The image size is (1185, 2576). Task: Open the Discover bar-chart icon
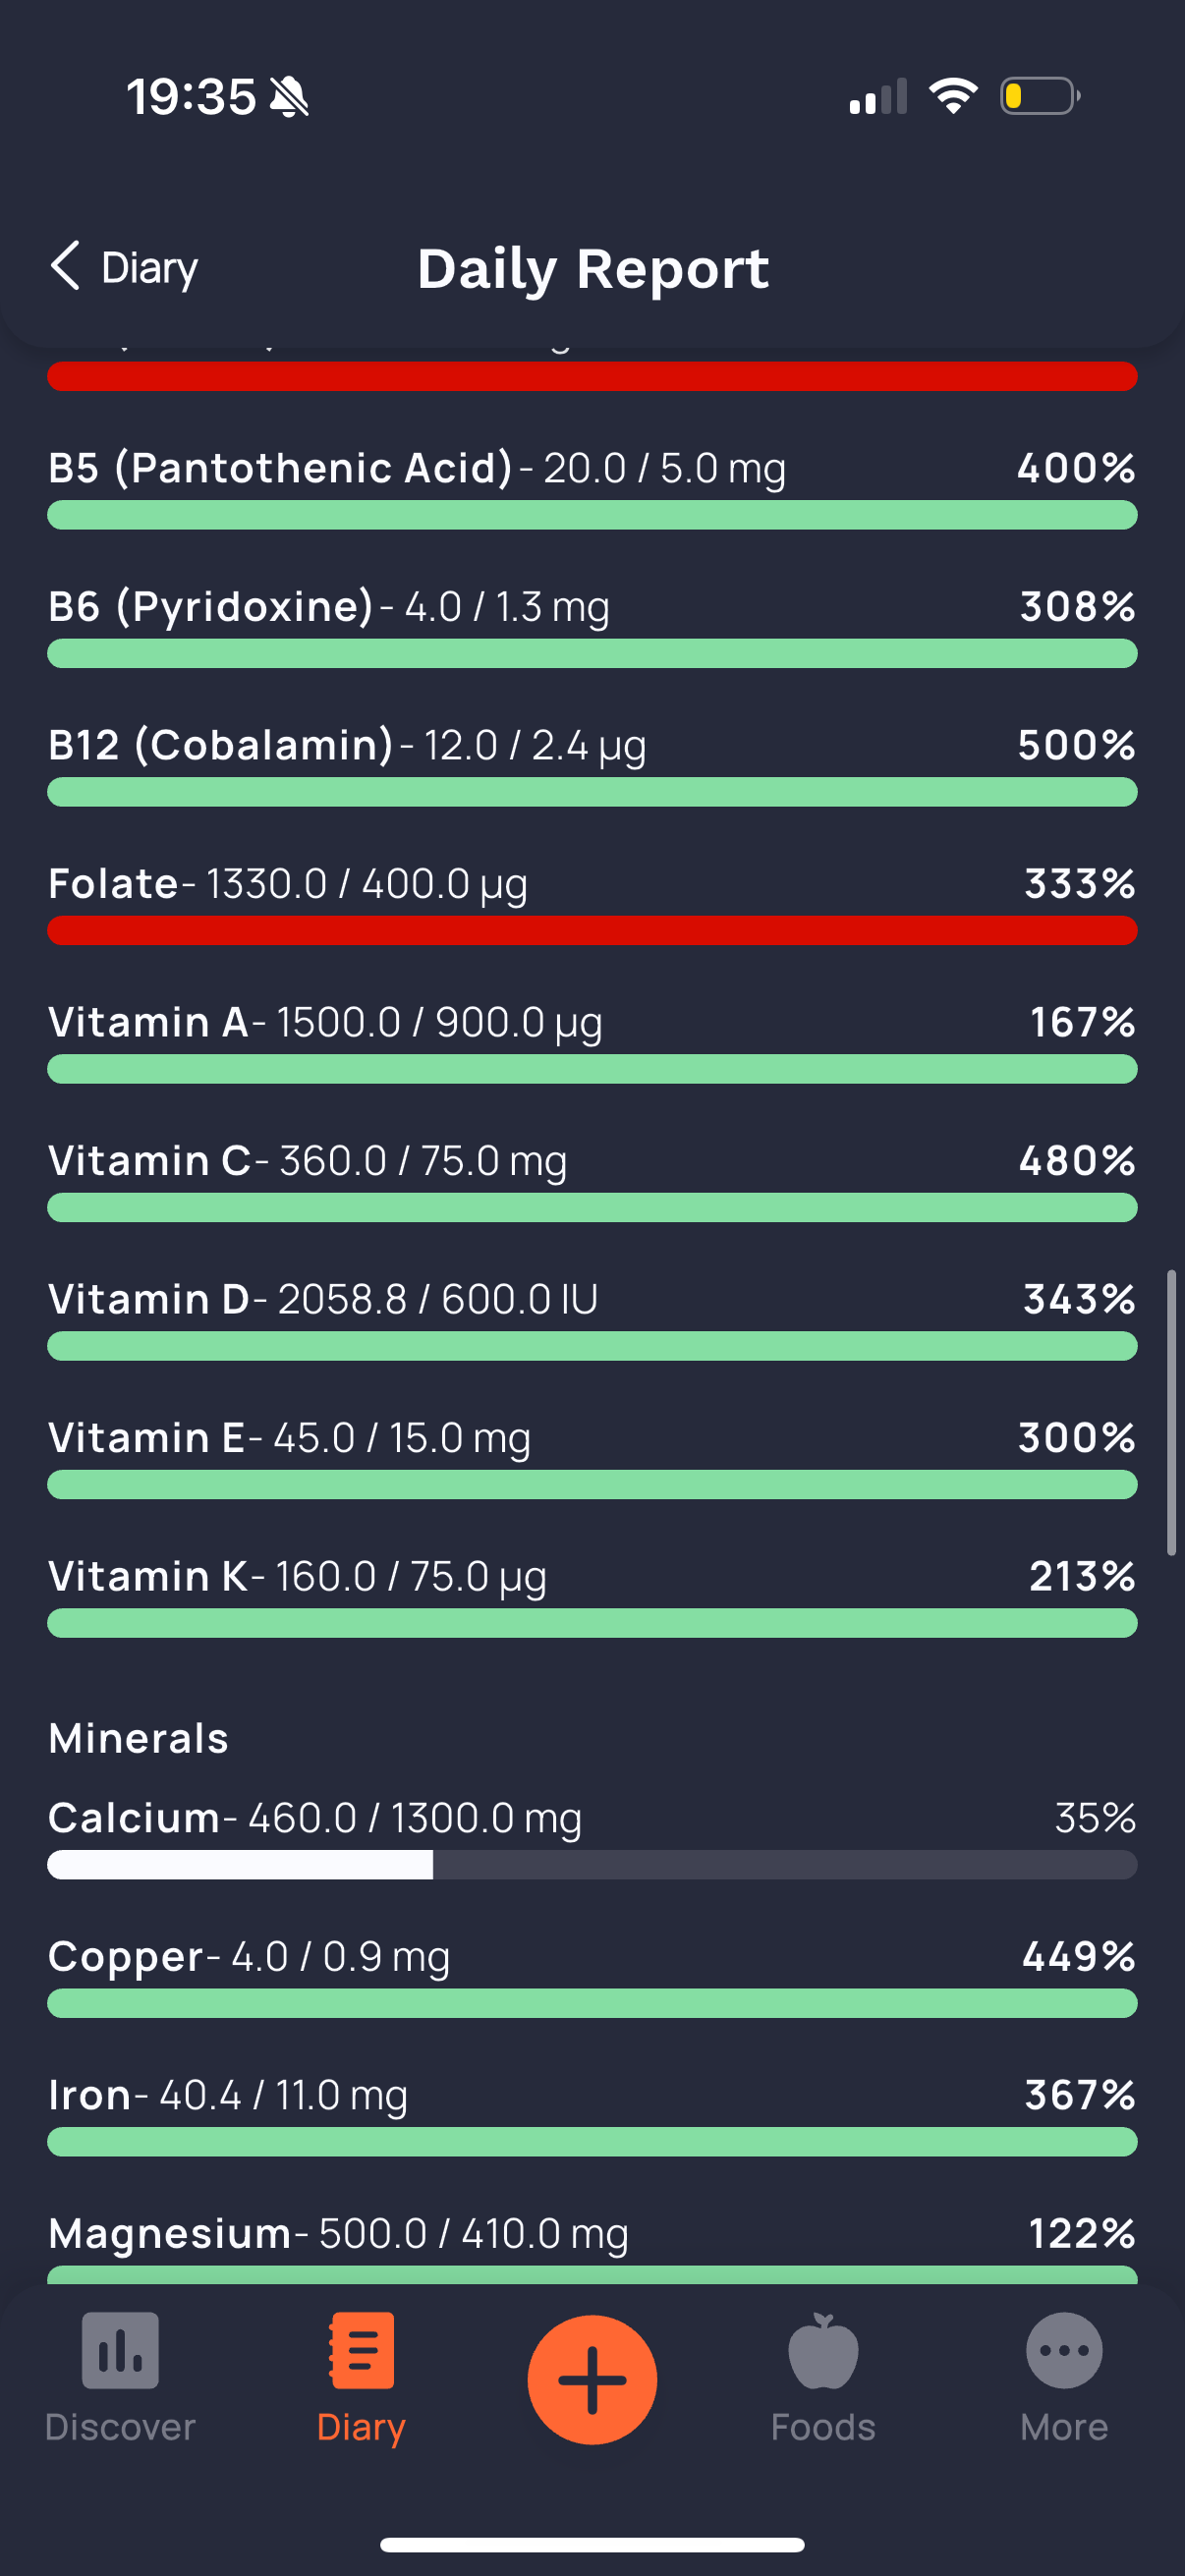(x=120, y=2350)
